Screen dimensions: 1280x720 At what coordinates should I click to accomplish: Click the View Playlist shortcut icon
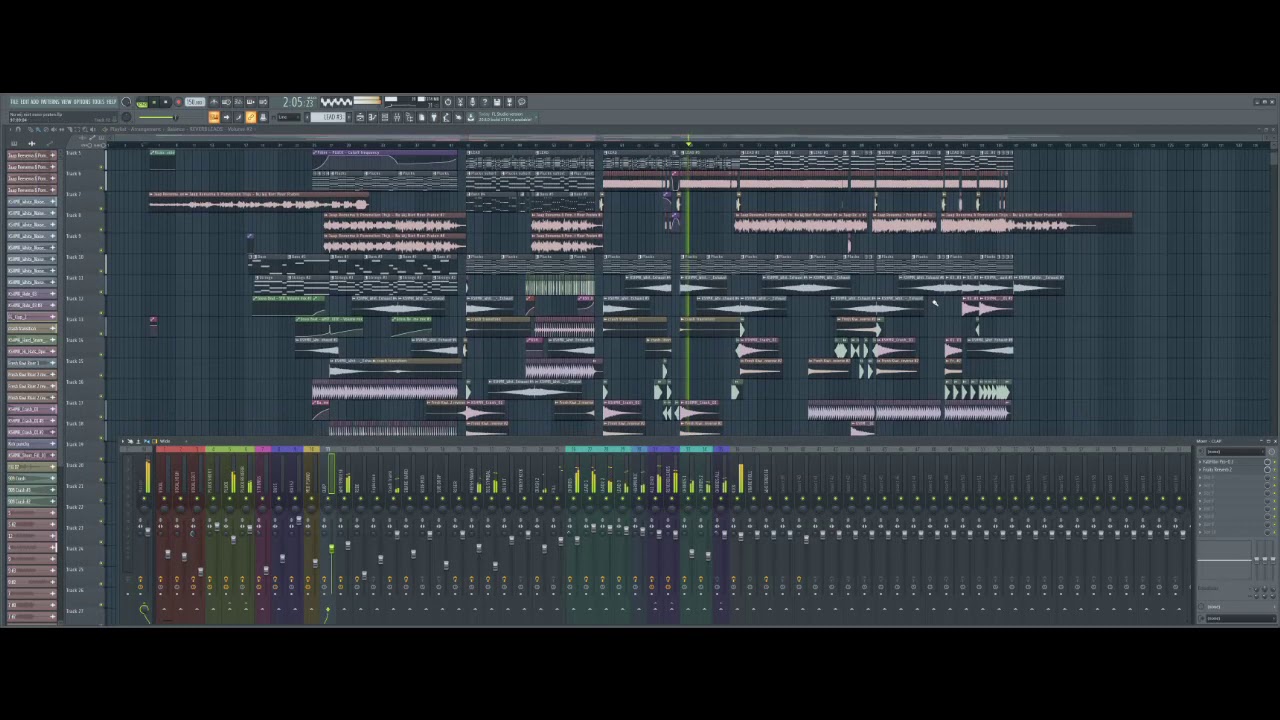click(x=360, y=117)
